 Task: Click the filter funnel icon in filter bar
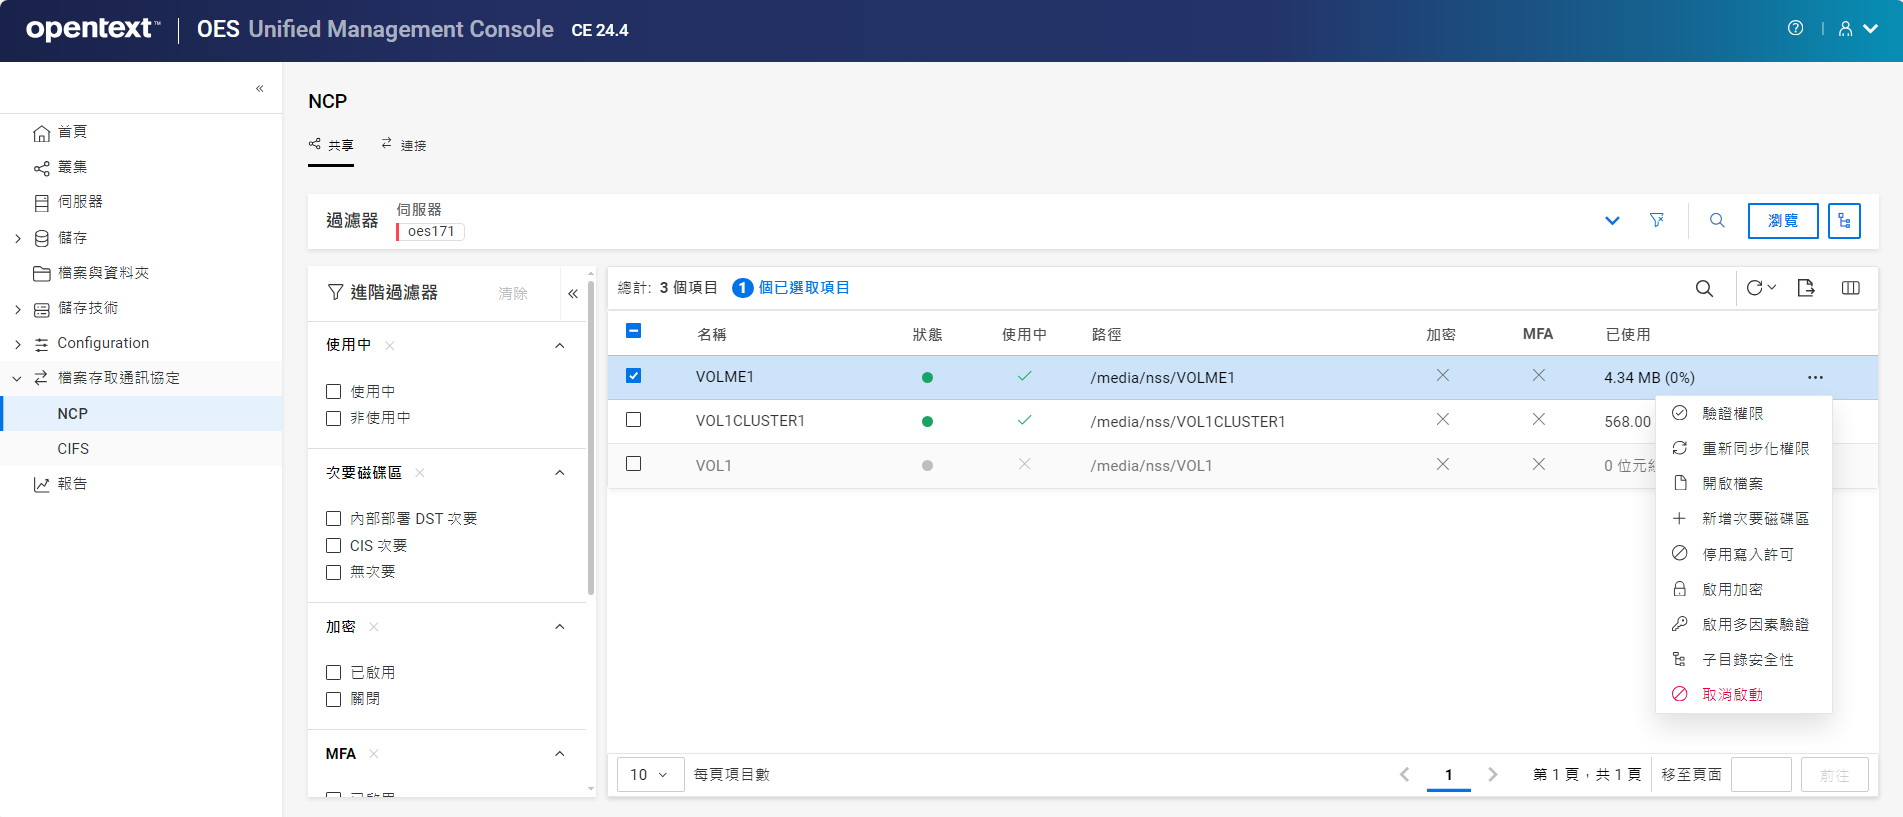click(1657, 220)
